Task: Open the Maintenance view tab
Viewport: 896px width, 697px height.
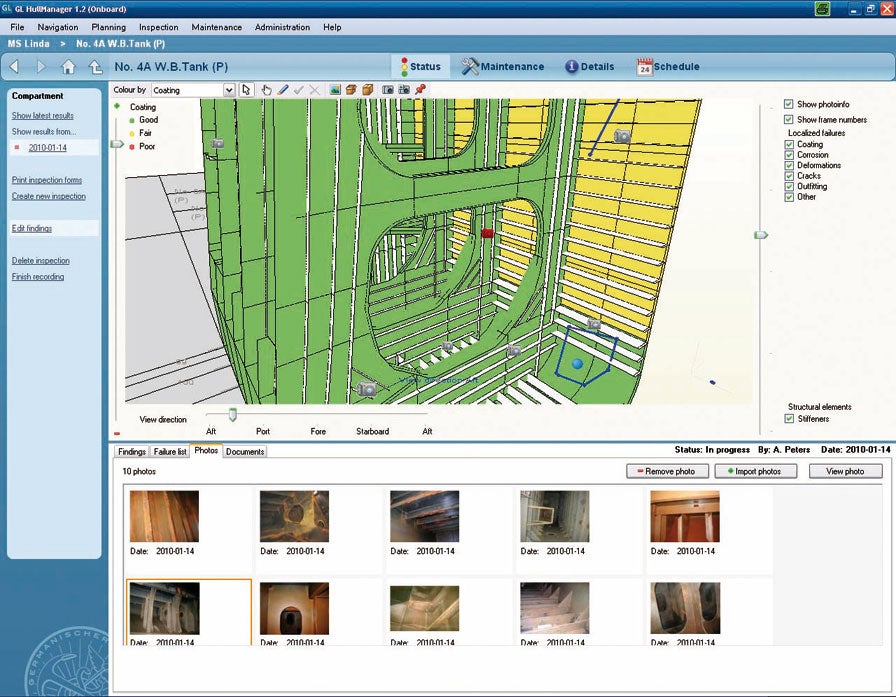Action: [x=503, y=67]
